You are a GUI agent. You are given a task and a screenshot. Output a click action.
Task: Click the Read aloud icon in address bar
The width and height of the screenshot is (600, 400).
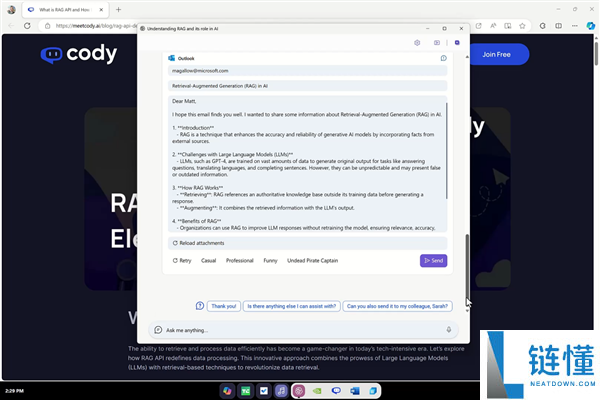point(493,26)
